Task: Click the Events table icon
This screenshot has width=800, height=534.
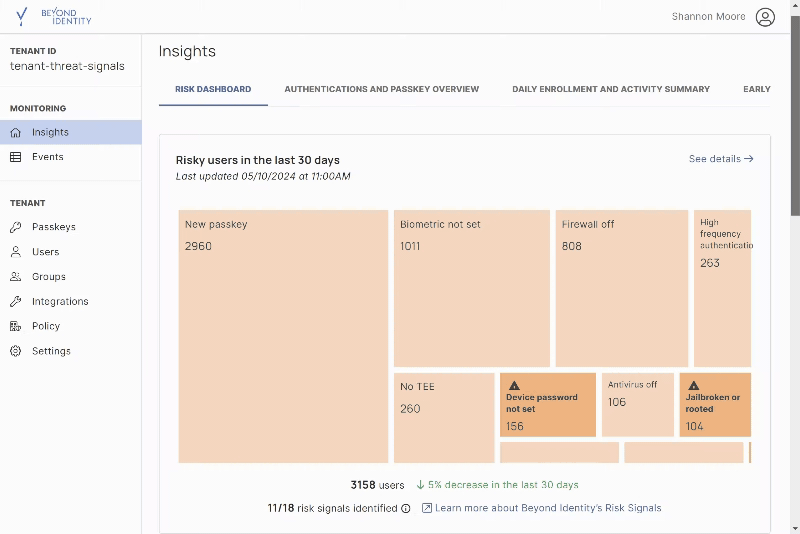Action: [x=16, y=157]
